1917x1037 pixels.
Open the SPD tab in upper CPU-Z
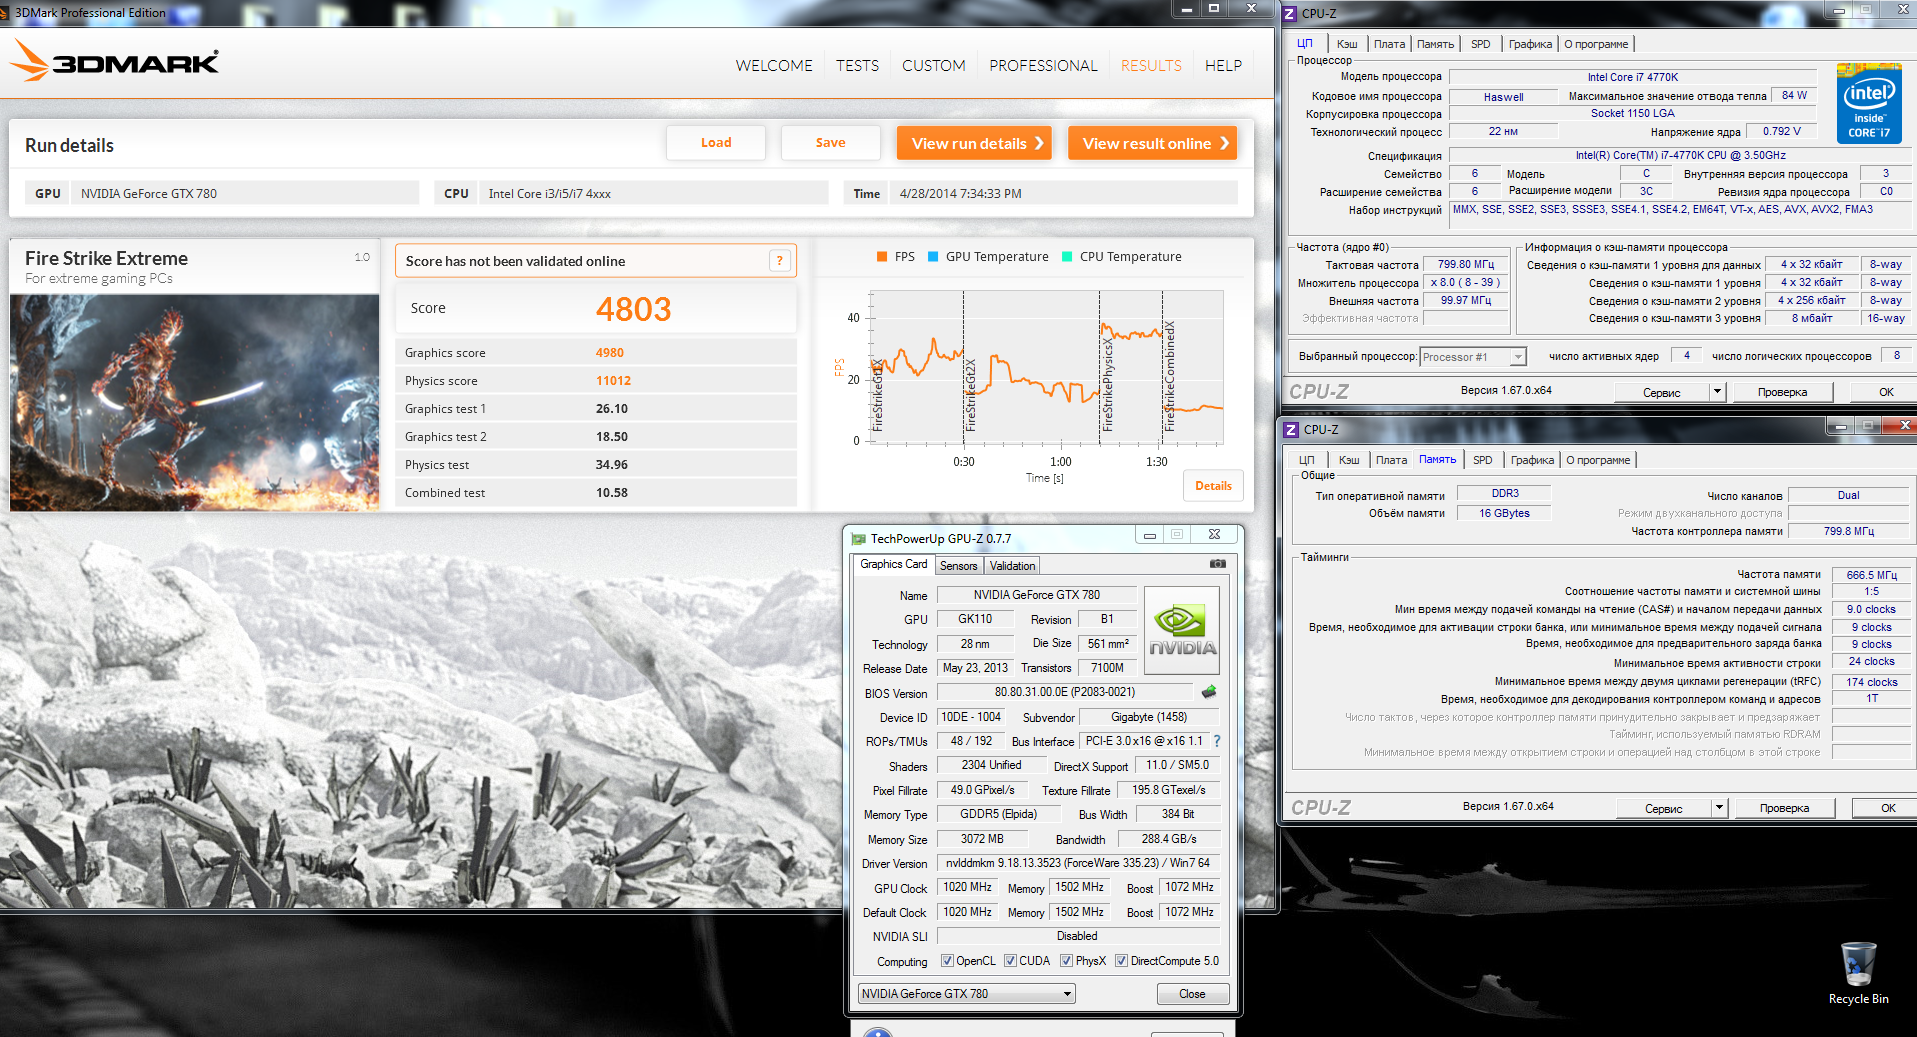[1480, 44]
